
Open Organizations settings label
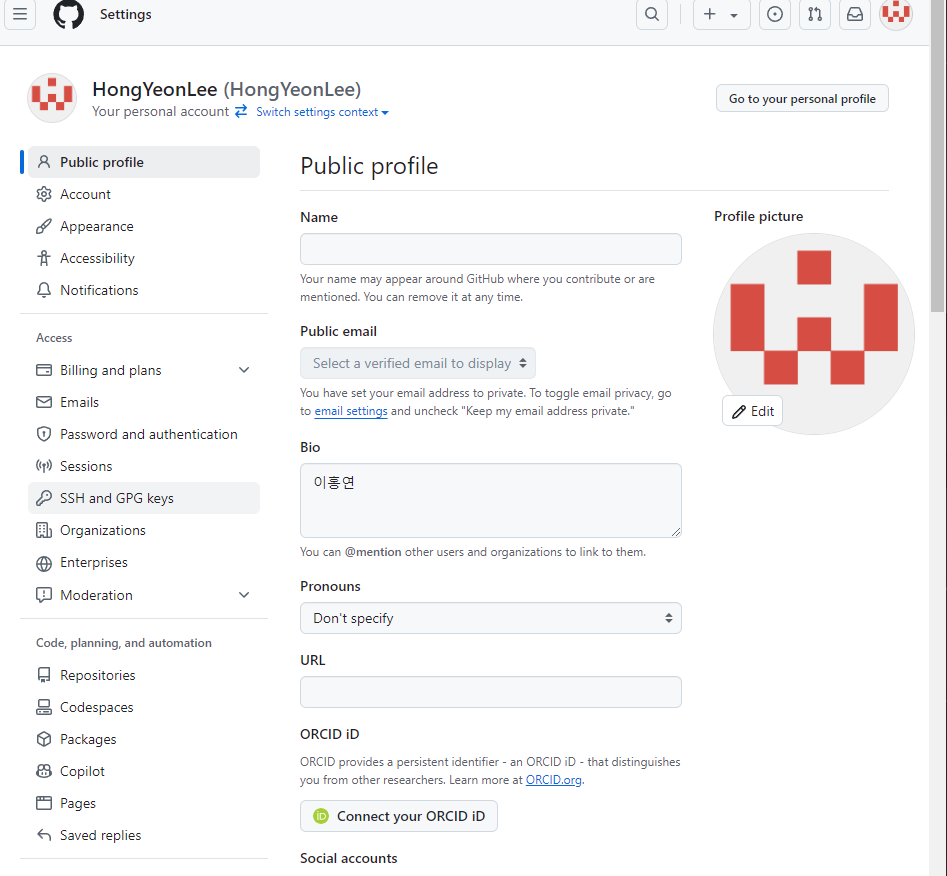[x=103, y=530]
